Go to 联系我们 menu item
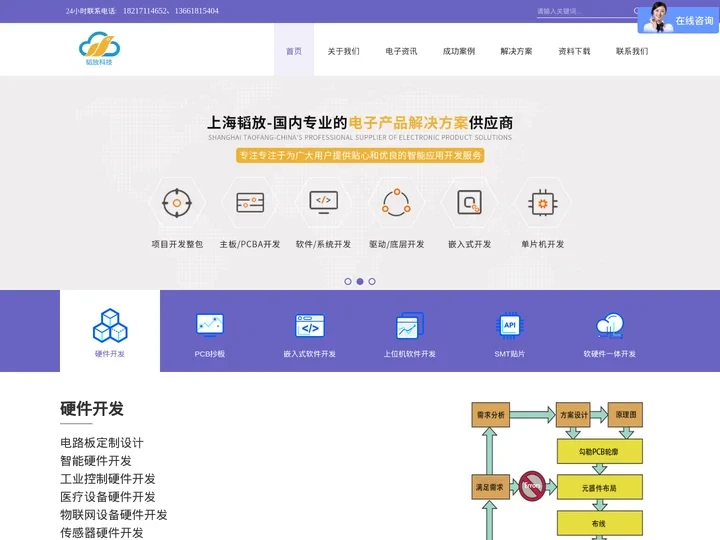Image resolution: width=720 pixels, height=540 pixels. click(632, 51)
